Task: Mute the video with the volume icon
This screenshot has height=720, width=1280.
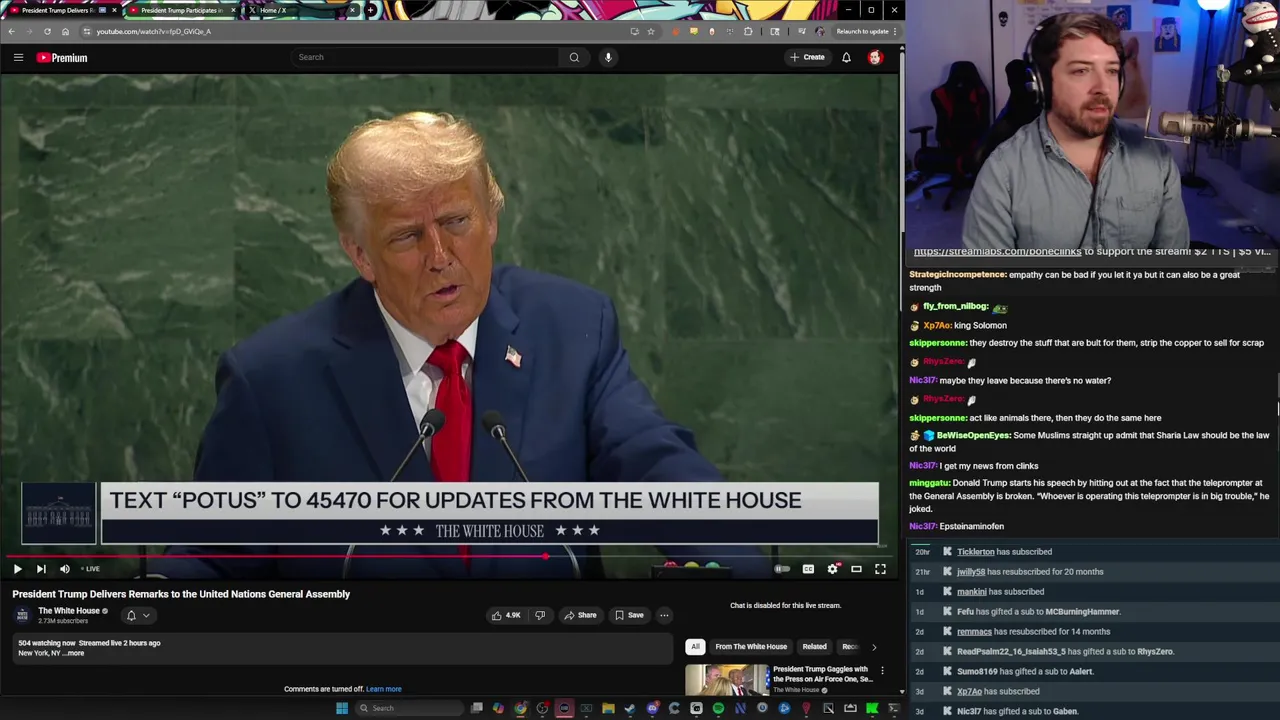Action: (65, 569)
